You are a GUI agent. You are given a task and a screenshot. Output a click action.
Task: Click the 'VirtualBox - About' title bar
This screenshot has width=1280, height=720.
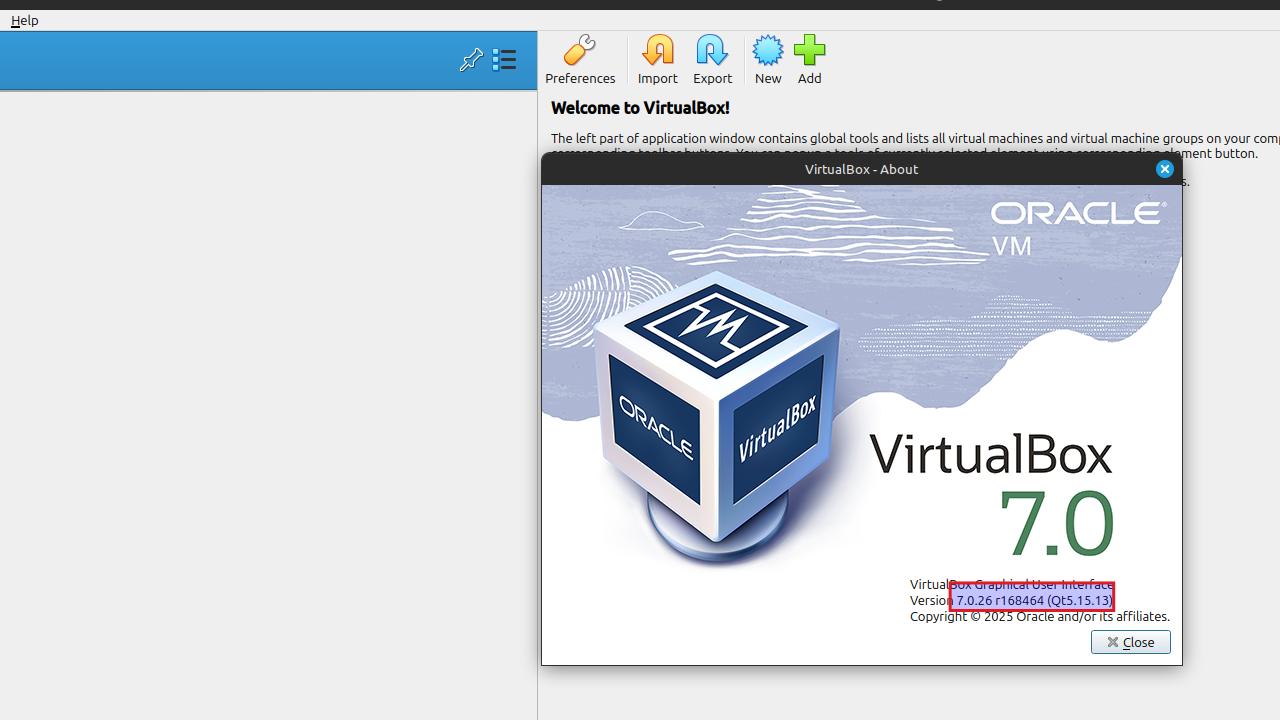[860, 169]
